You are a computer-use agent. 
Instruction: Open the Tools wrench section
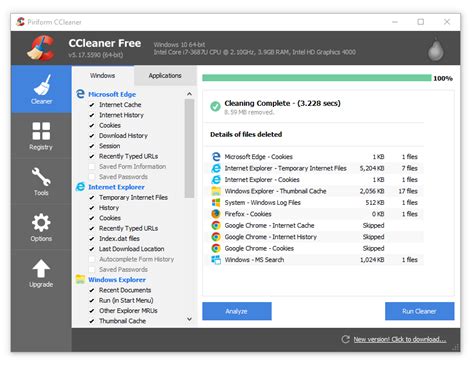[x=41, y=181]
